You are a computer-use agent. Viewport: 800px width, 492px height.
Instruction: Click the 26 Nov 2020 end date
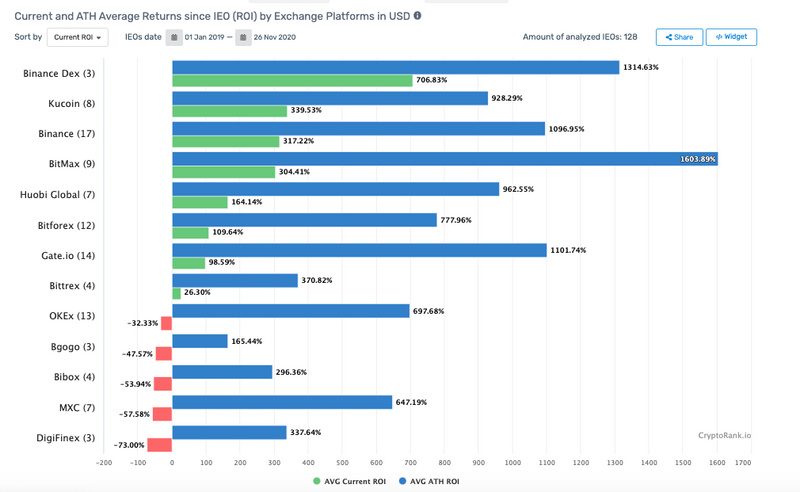click(x=274, y=37)
